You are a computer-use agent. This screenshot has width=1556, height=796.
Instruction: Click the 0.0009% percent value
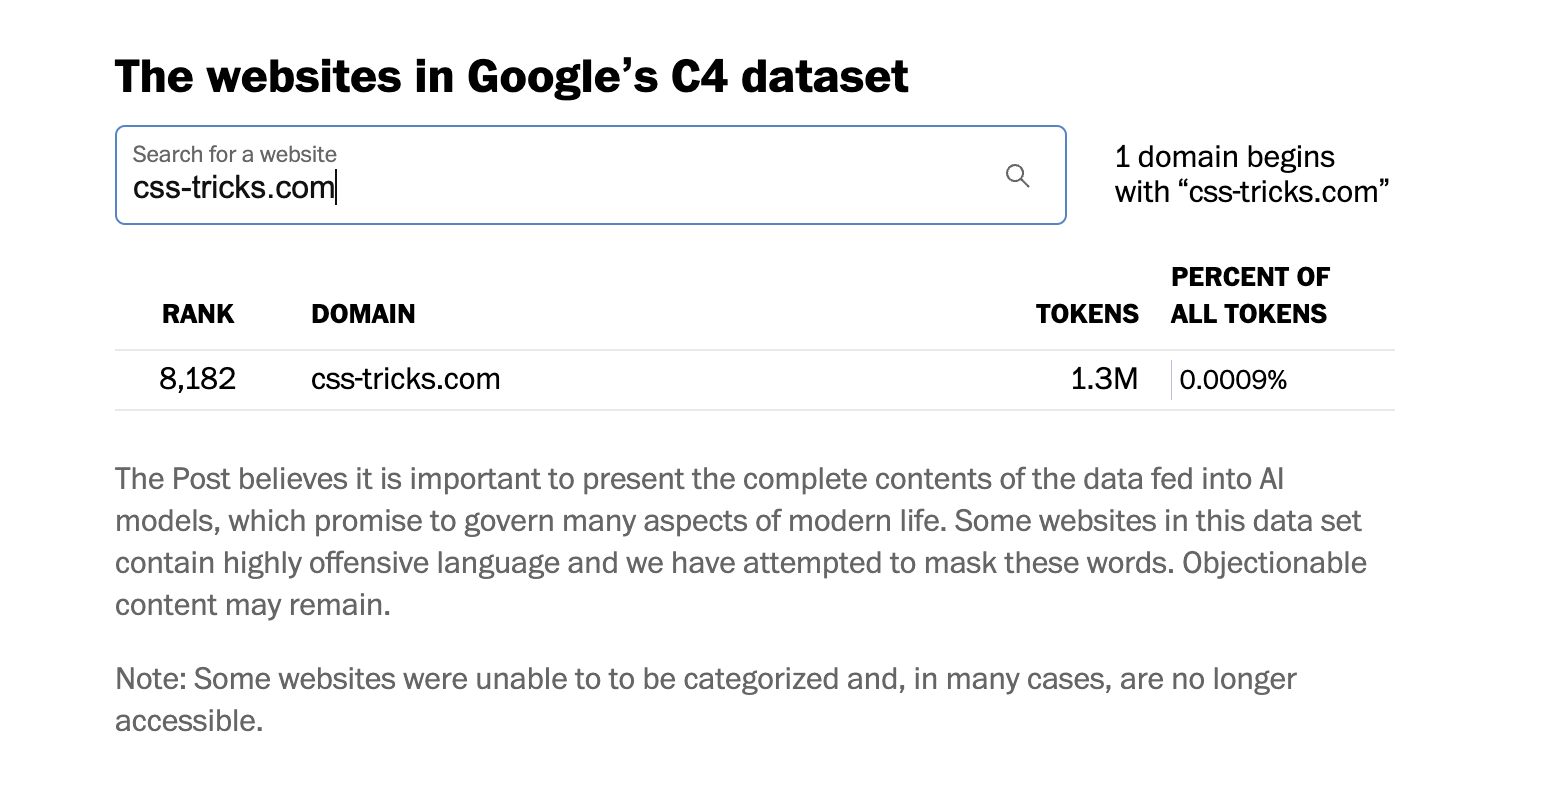pos(1233,380)
